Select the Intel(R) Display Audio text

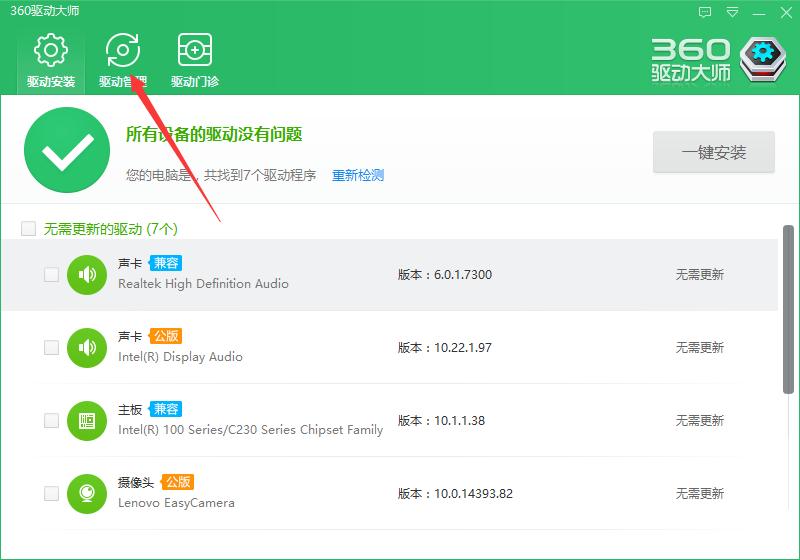tap(180, 357)
